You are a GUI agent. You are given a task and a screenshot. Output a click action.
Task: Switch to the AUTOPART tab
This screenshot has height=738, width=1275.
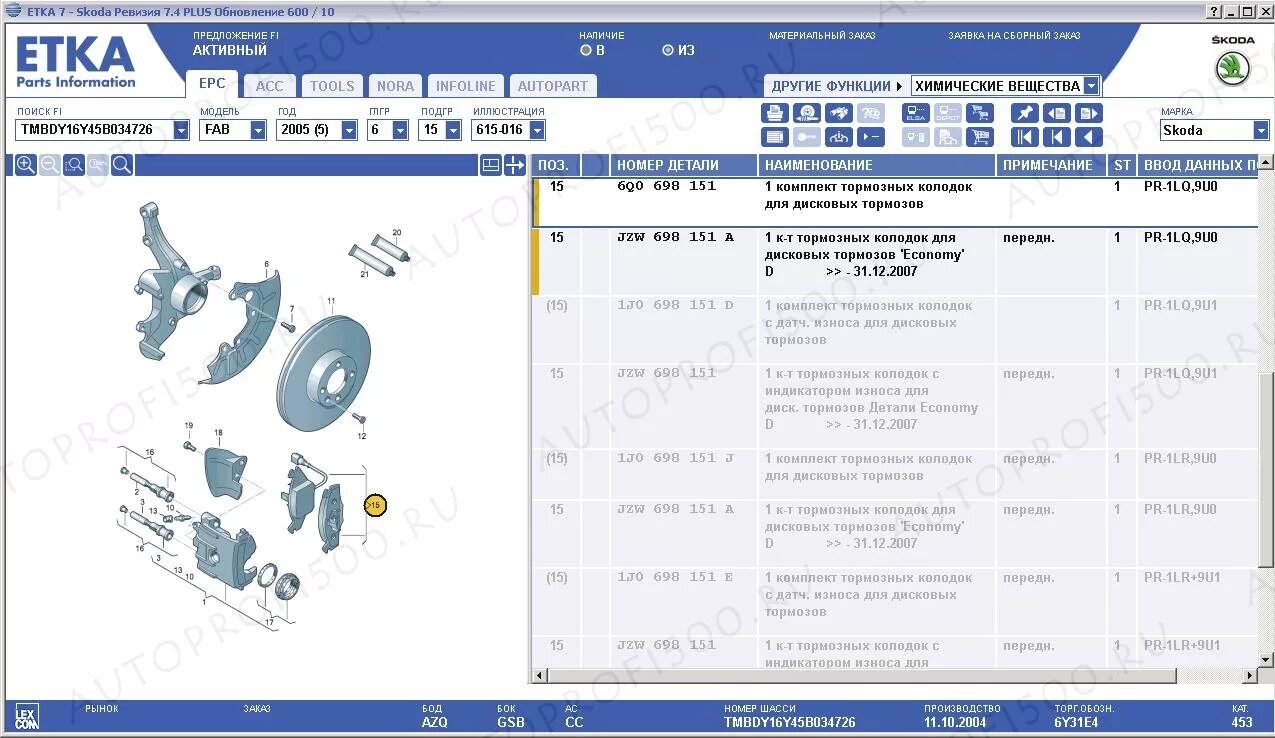(553, 86)
